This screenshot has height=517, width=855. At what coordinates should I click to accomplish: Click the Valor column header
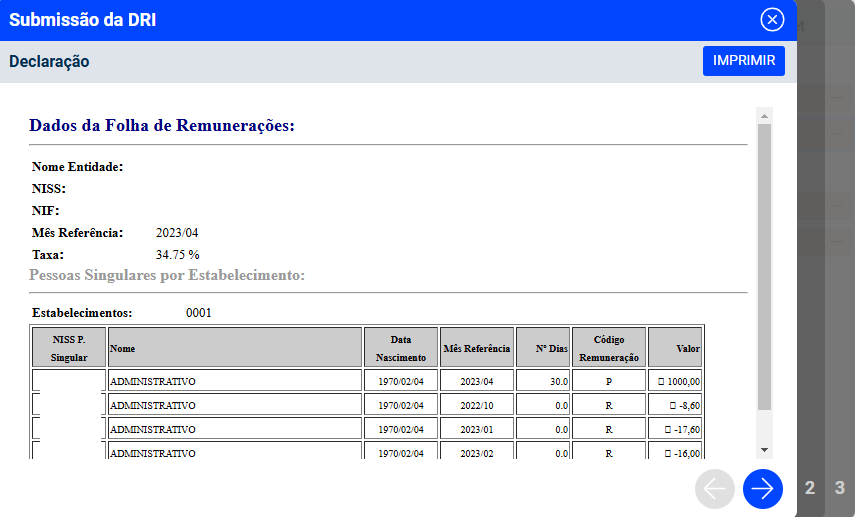coord(675,348)
